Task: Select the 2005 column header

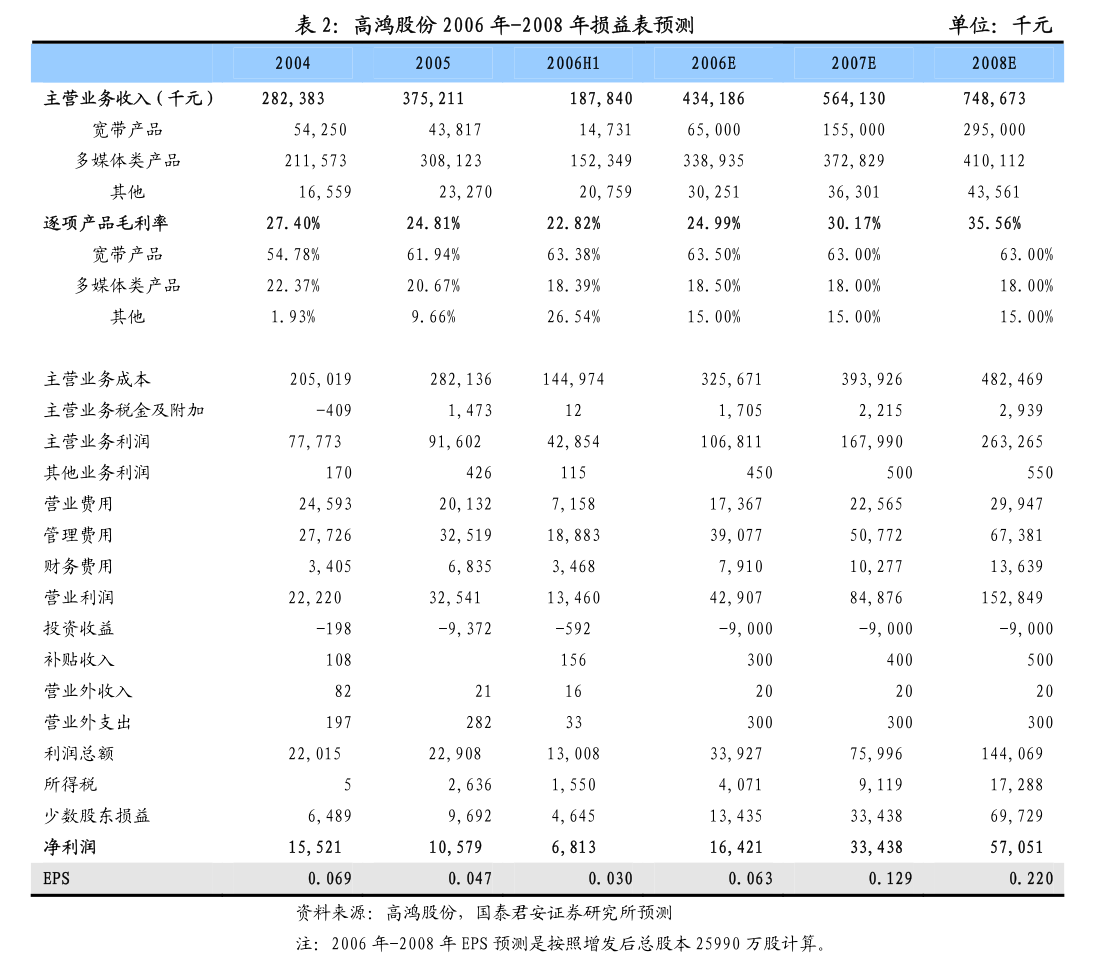Action: coord(433,63)
